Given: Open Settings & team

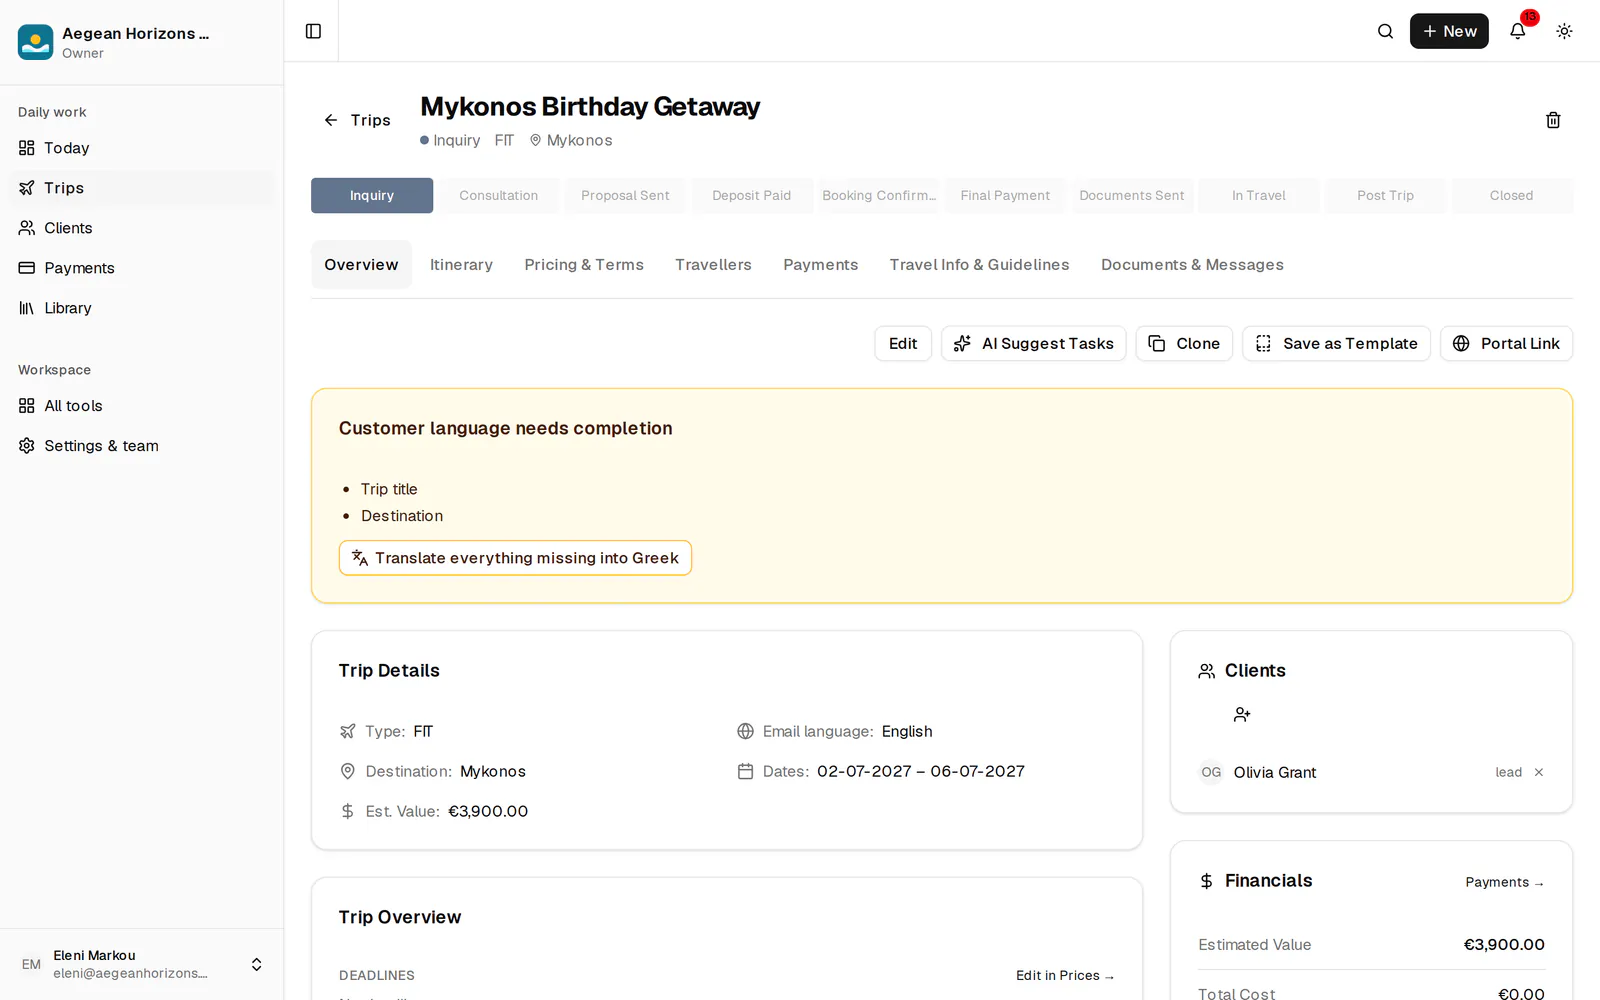Looking at the screenshot, I should click(141, 446).
